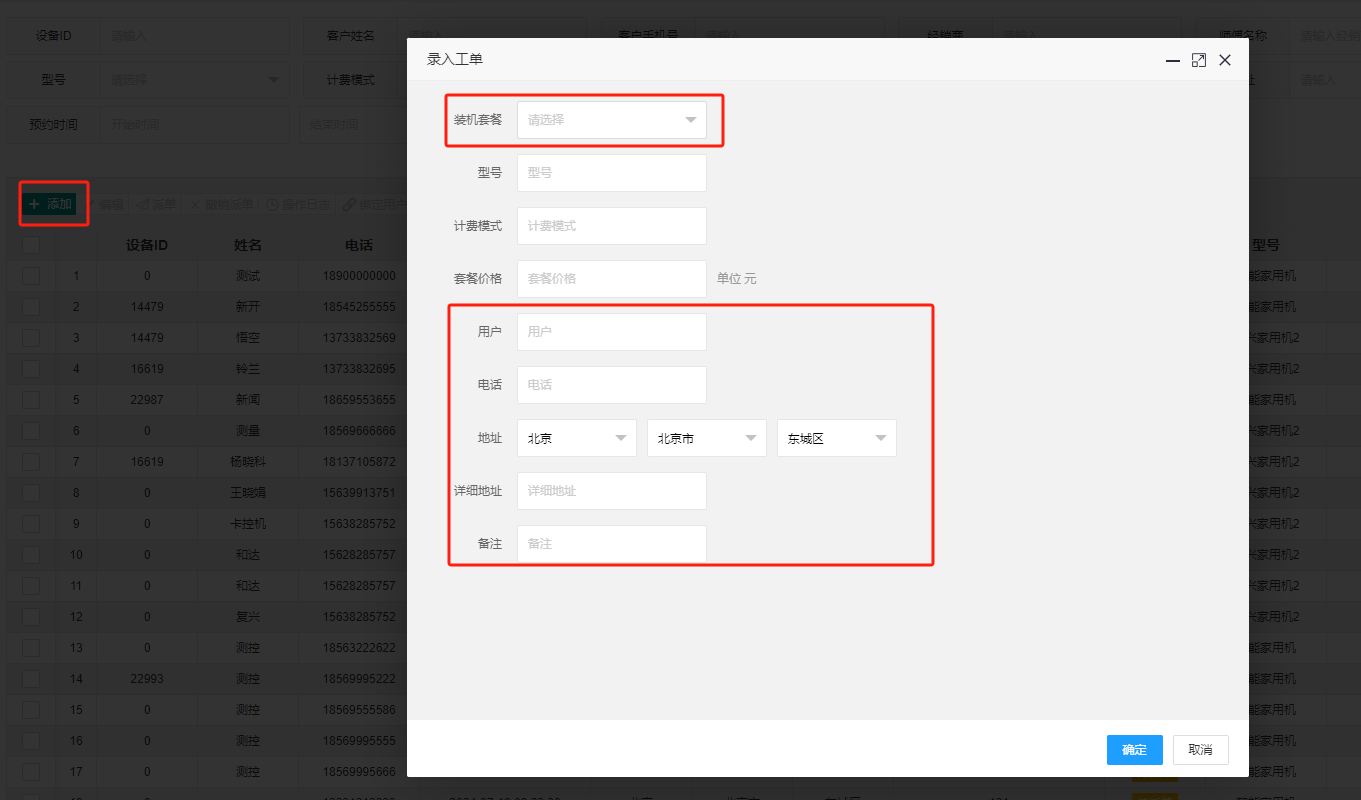The width and height of the screenshot is (1361, 800).
Task: Click the 电话 input field
Action: [612, 385]
